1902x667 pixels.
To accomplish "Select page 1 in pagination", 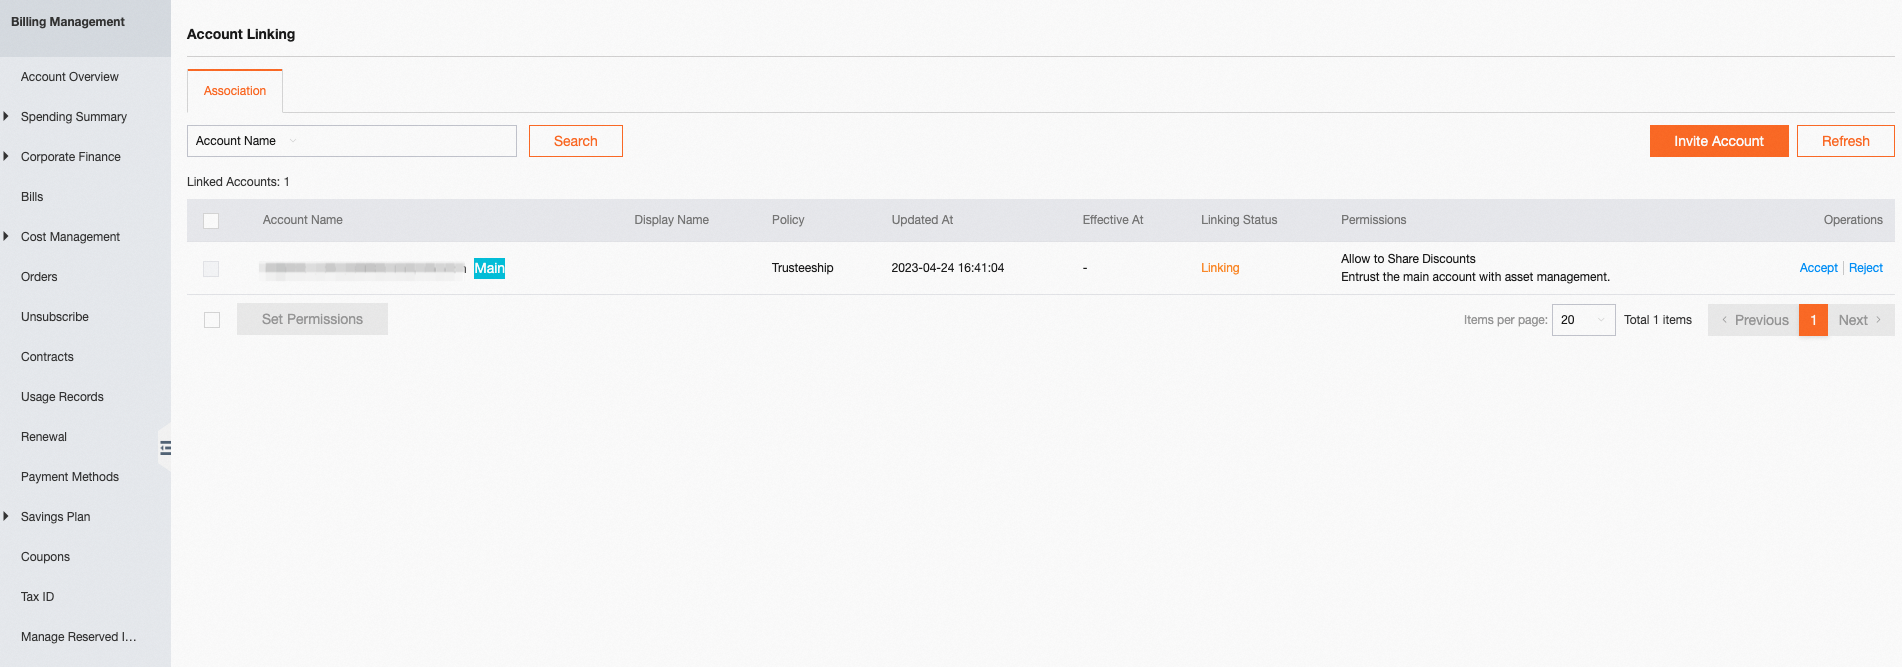I will [x=1813, y=320].
